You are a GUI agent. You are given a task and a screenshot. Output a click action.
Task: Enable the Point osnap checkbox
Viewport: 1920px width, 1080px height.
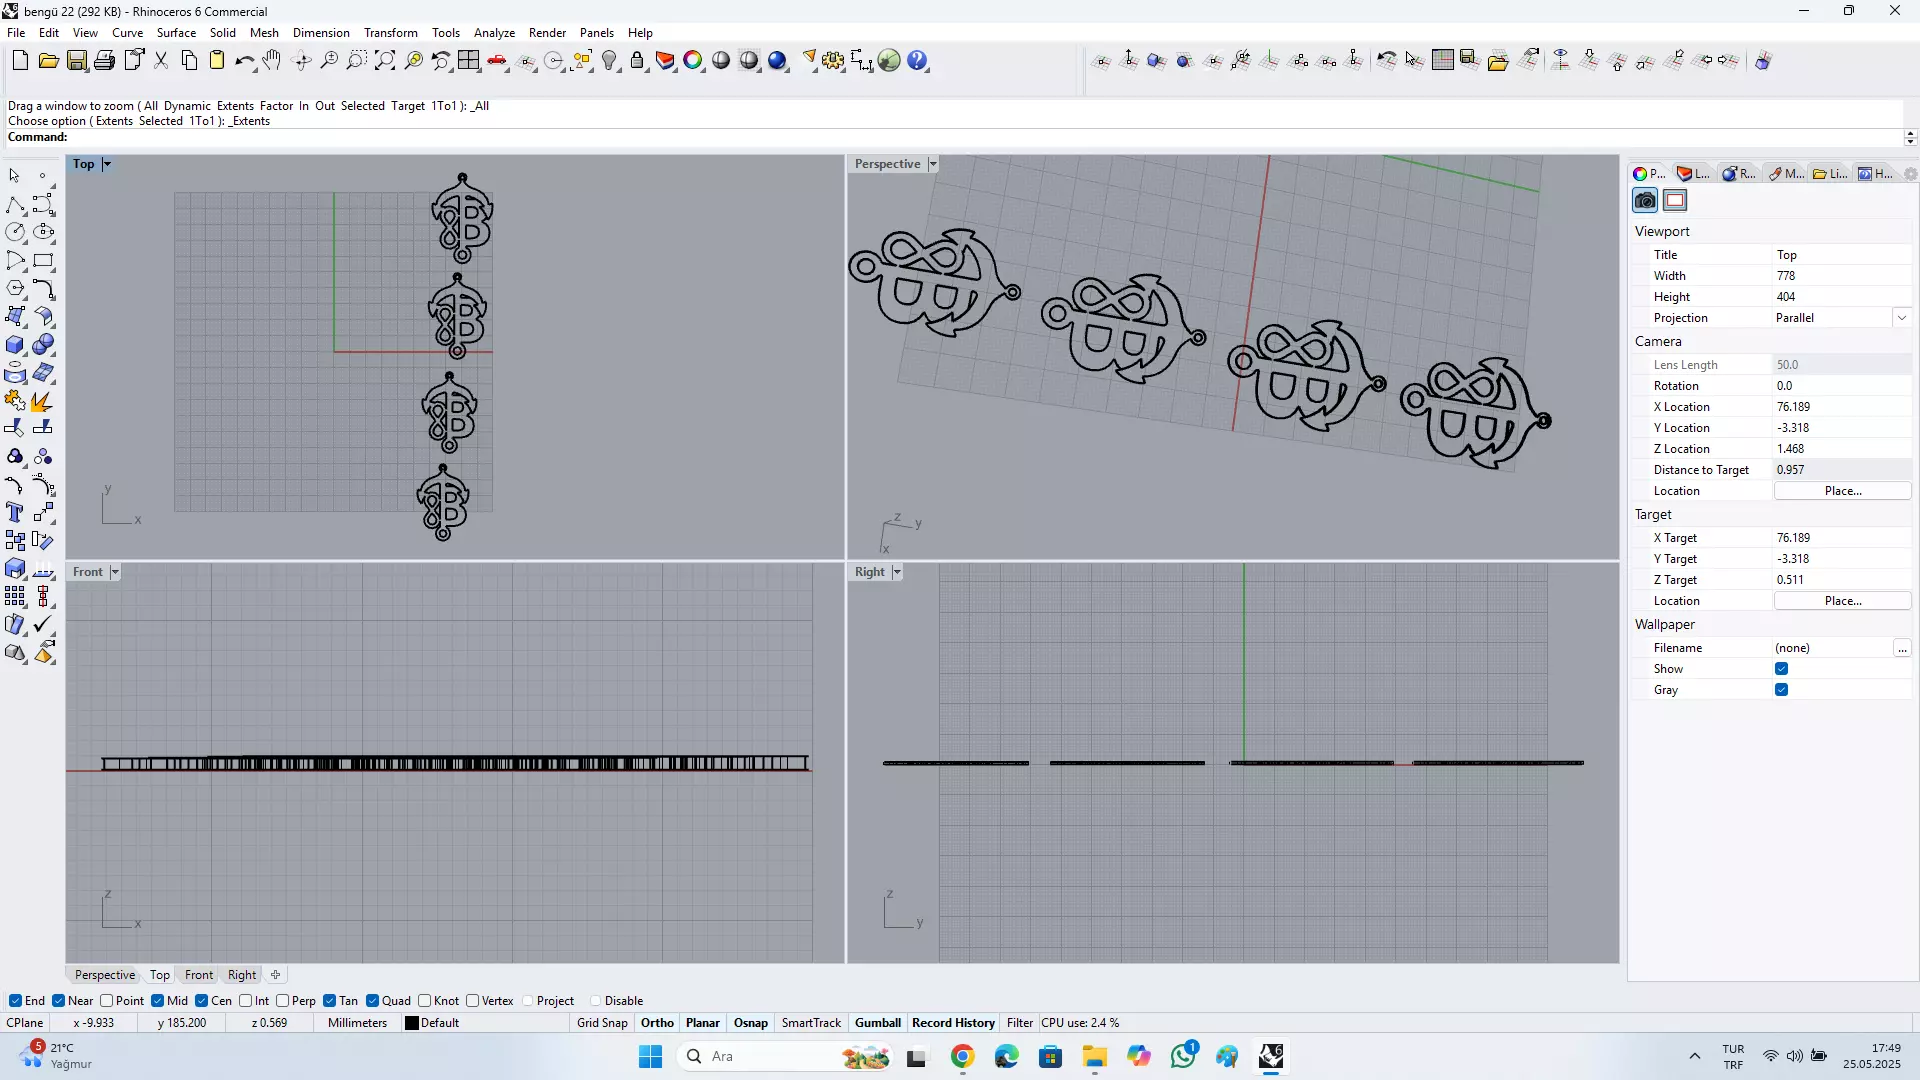pos(107,1001)
